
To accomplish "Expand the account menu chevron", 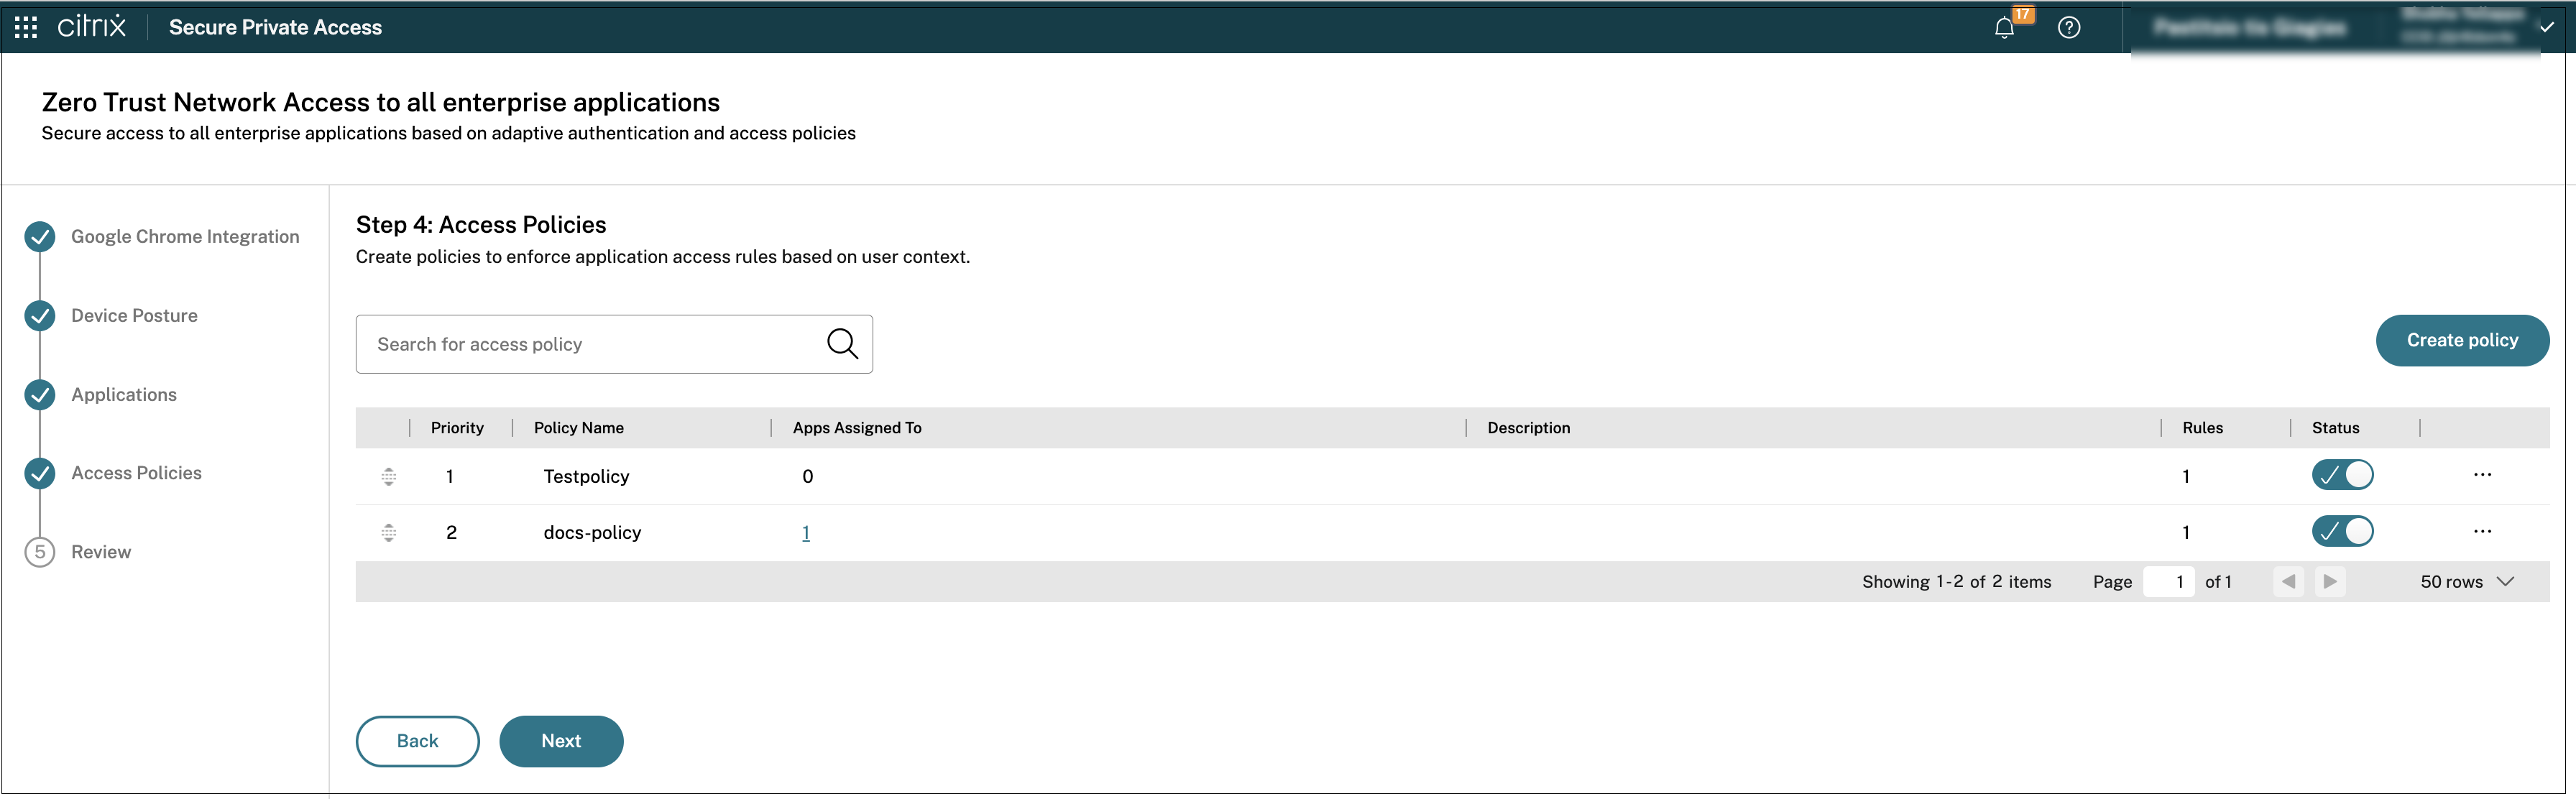I will (2546, 27).
